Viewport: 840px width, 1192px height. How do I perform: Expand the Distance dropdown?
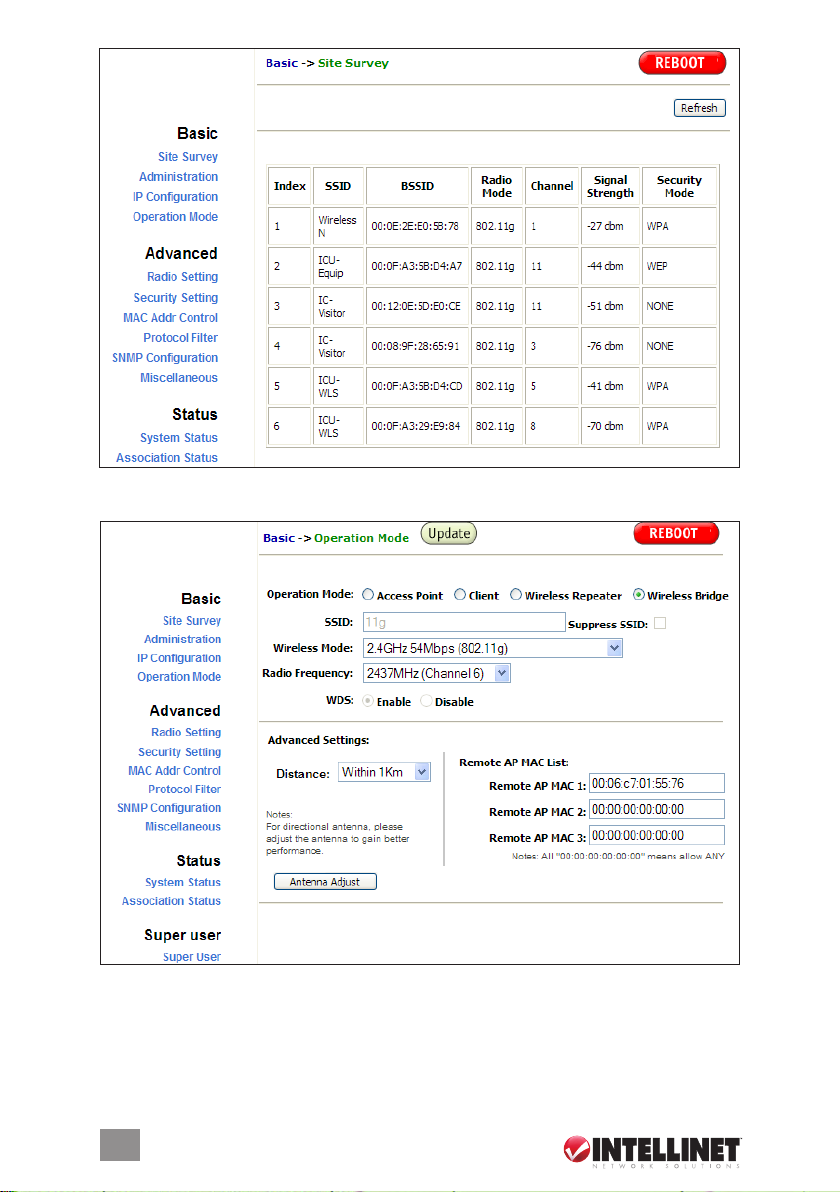pos(384,772)
